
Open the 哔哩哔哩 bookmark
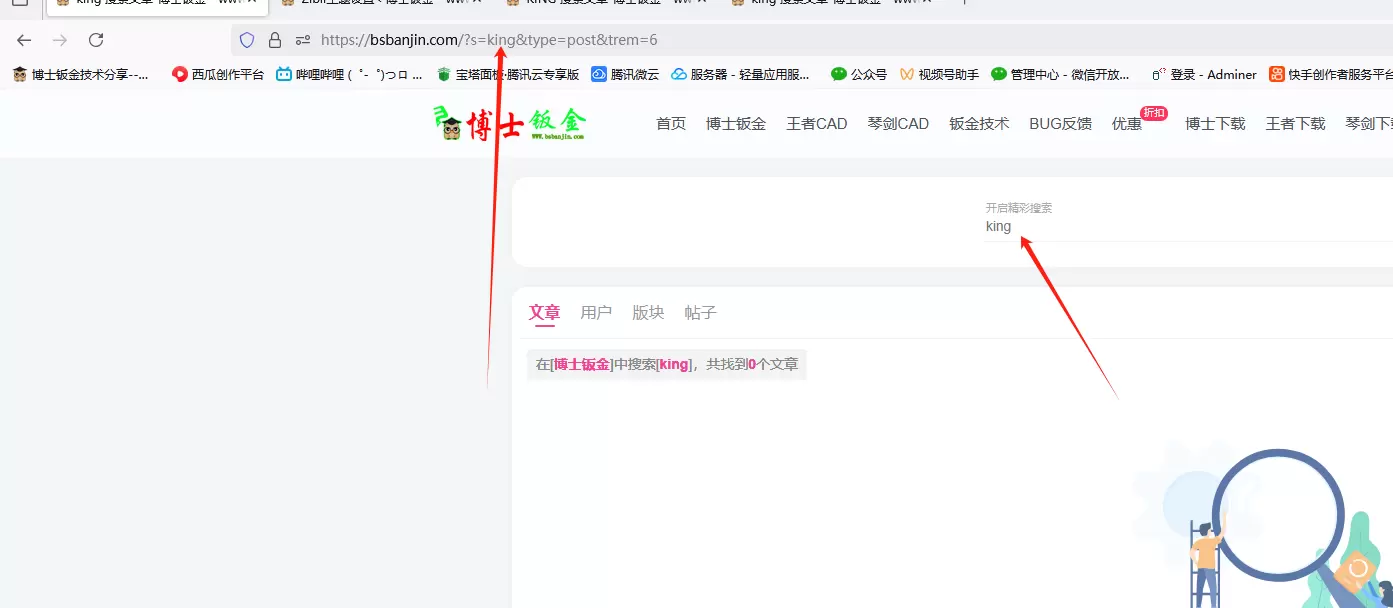click(x=349, y=74)
